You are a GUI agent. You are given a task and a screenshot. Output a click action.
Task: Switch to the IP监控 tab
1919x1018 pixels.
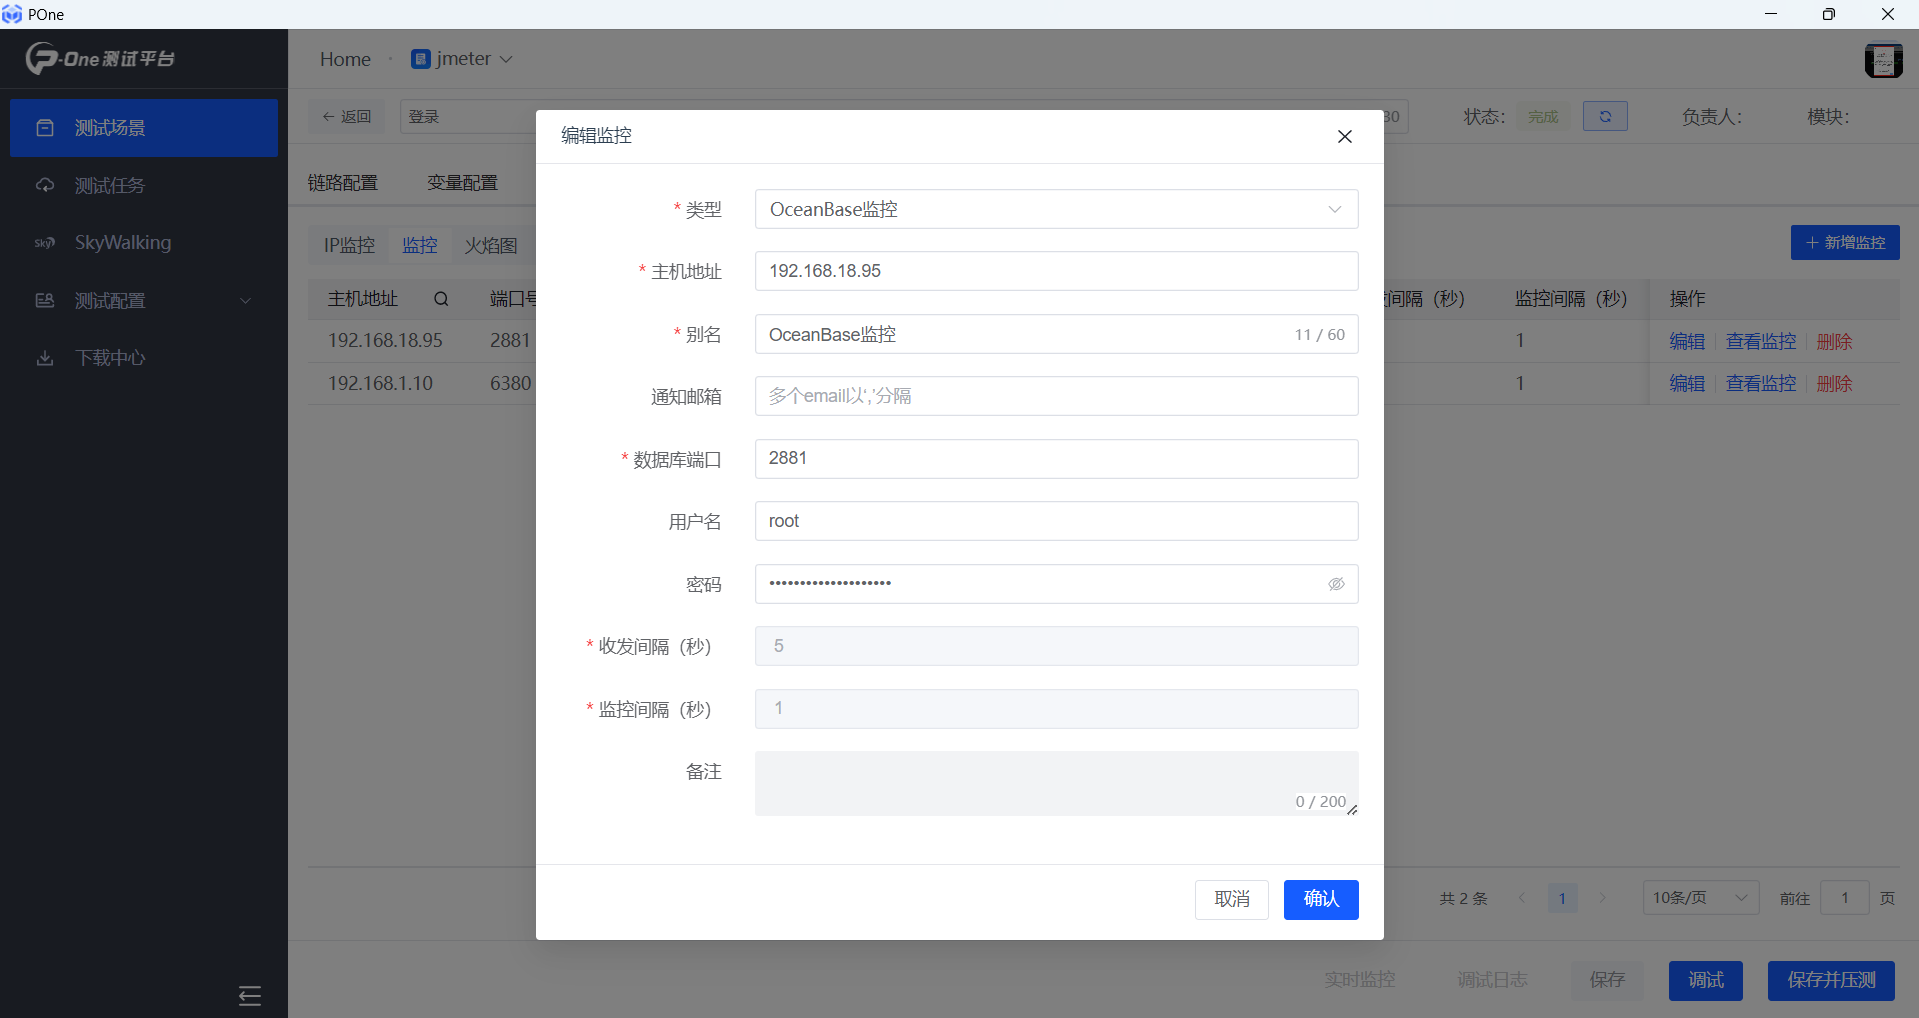(349, 245)
